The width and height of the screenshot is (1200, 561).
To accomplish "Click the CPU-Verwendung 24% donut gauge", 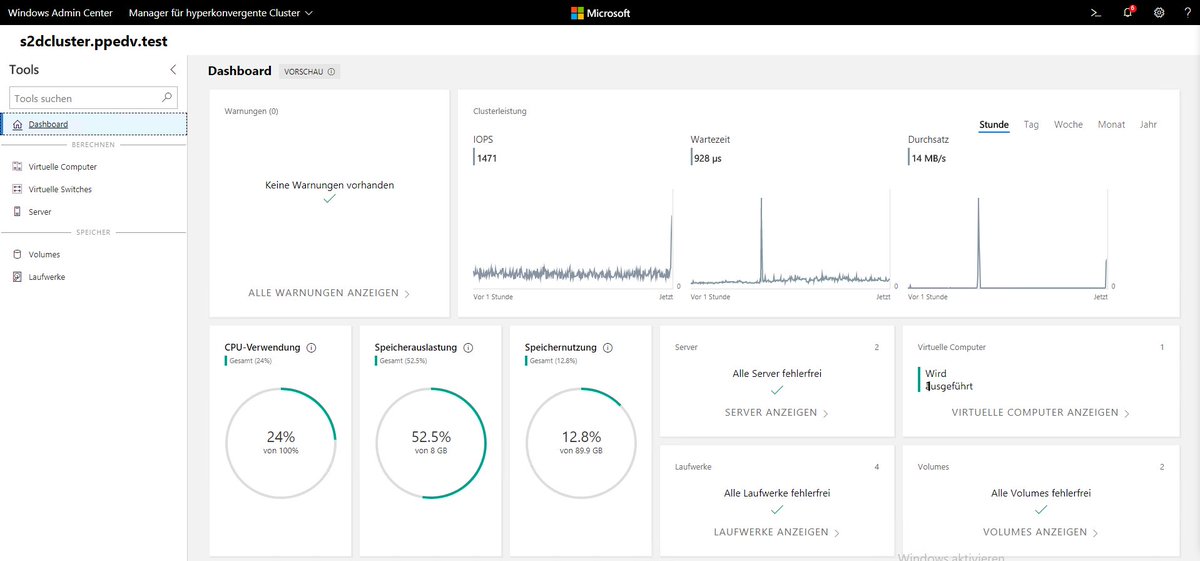I will pos(281,442).
